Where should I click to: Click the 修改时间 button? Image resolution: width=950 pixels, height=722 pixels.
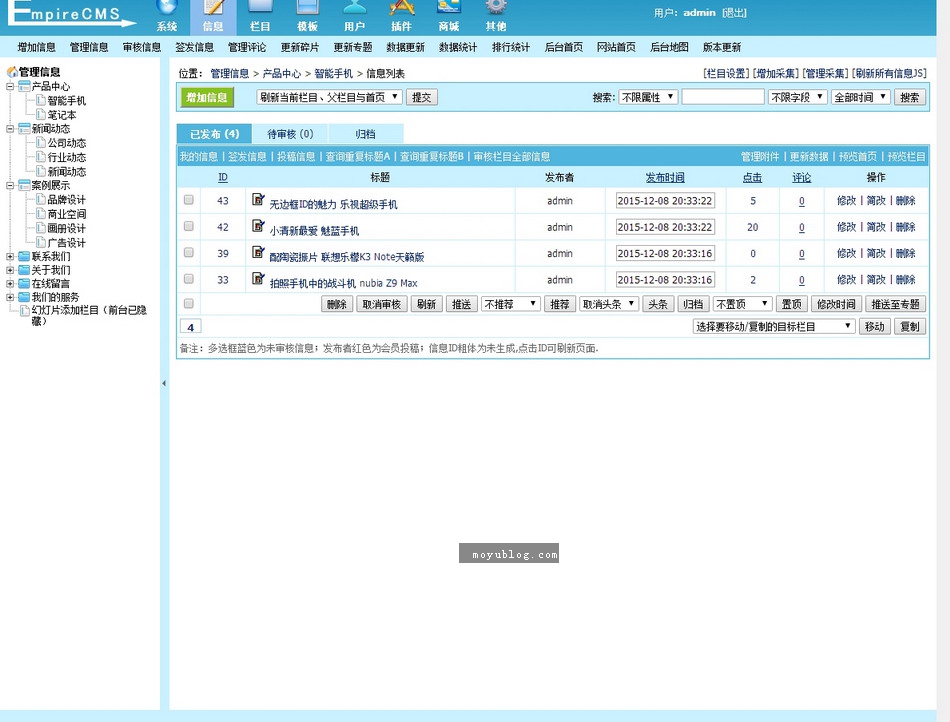pyautogui.click(x=836, y=304)
